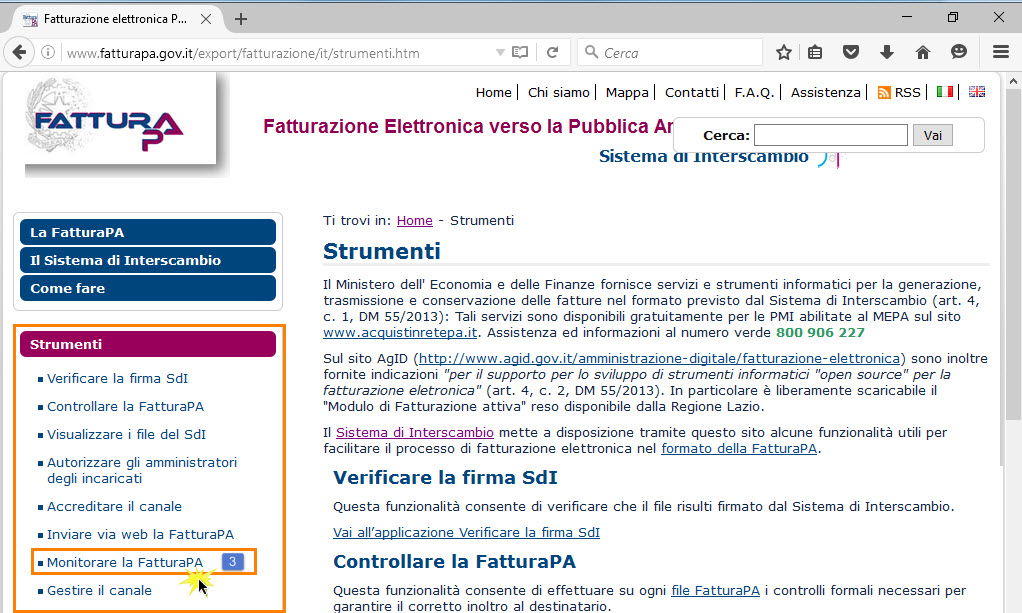This screenshot has height=613, width=1022.
Task: Select the Strumenti sidebar header
Action: click(148, 344)
